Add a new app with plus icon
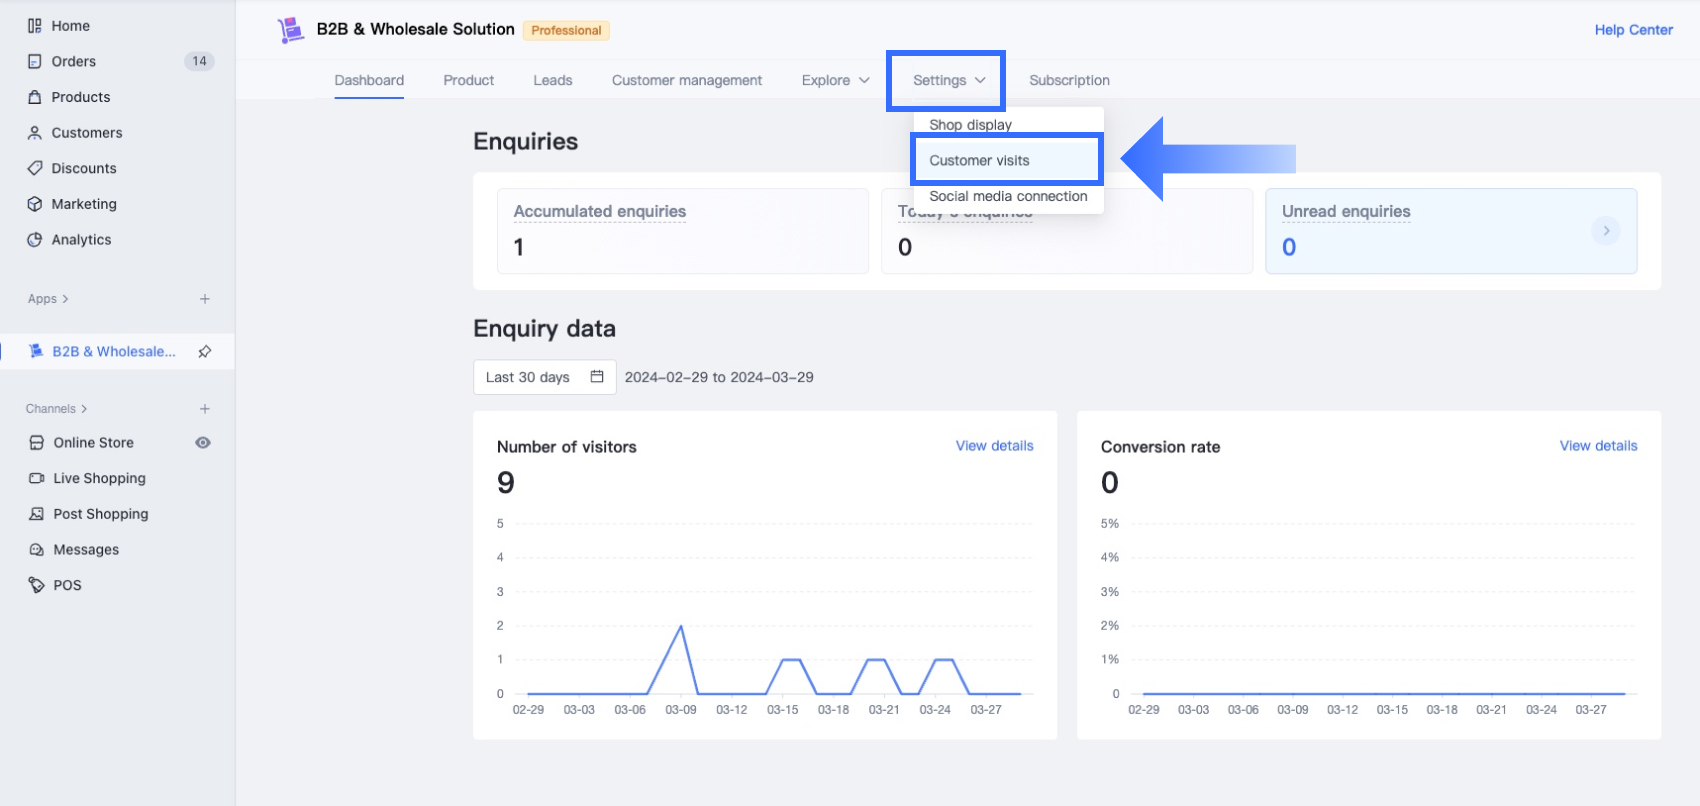This screenshot has height=806, width=1700. coord(205,299)
